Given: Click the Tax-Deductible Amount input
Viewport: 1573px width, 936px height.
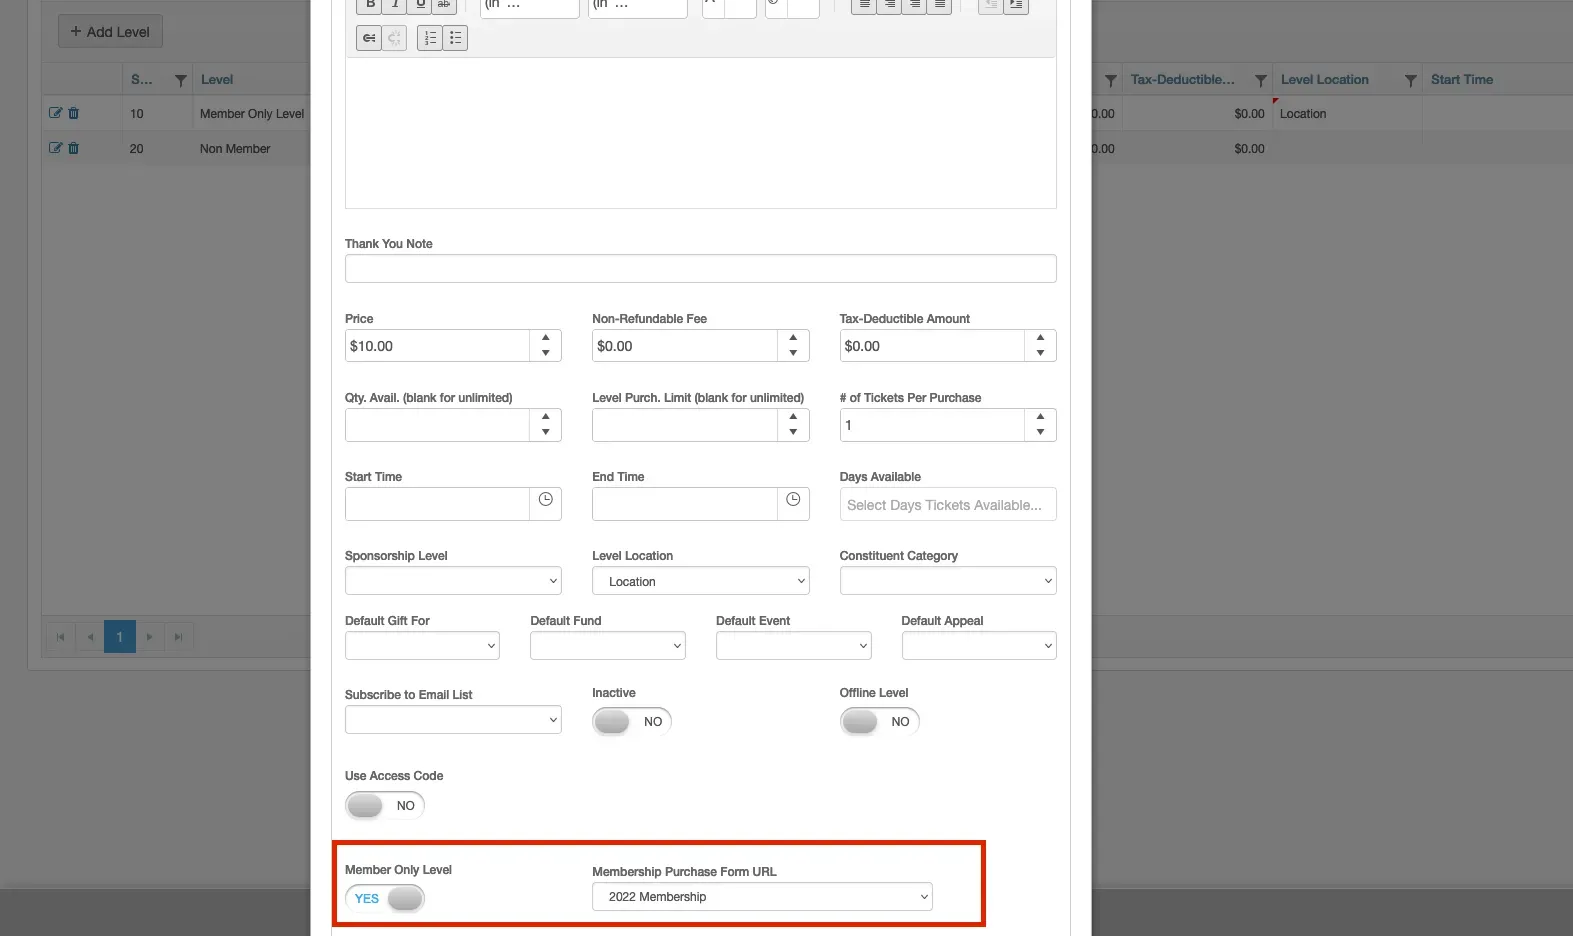Looking at the screenshot, I should pyautogui.click(x=932, y=346).
